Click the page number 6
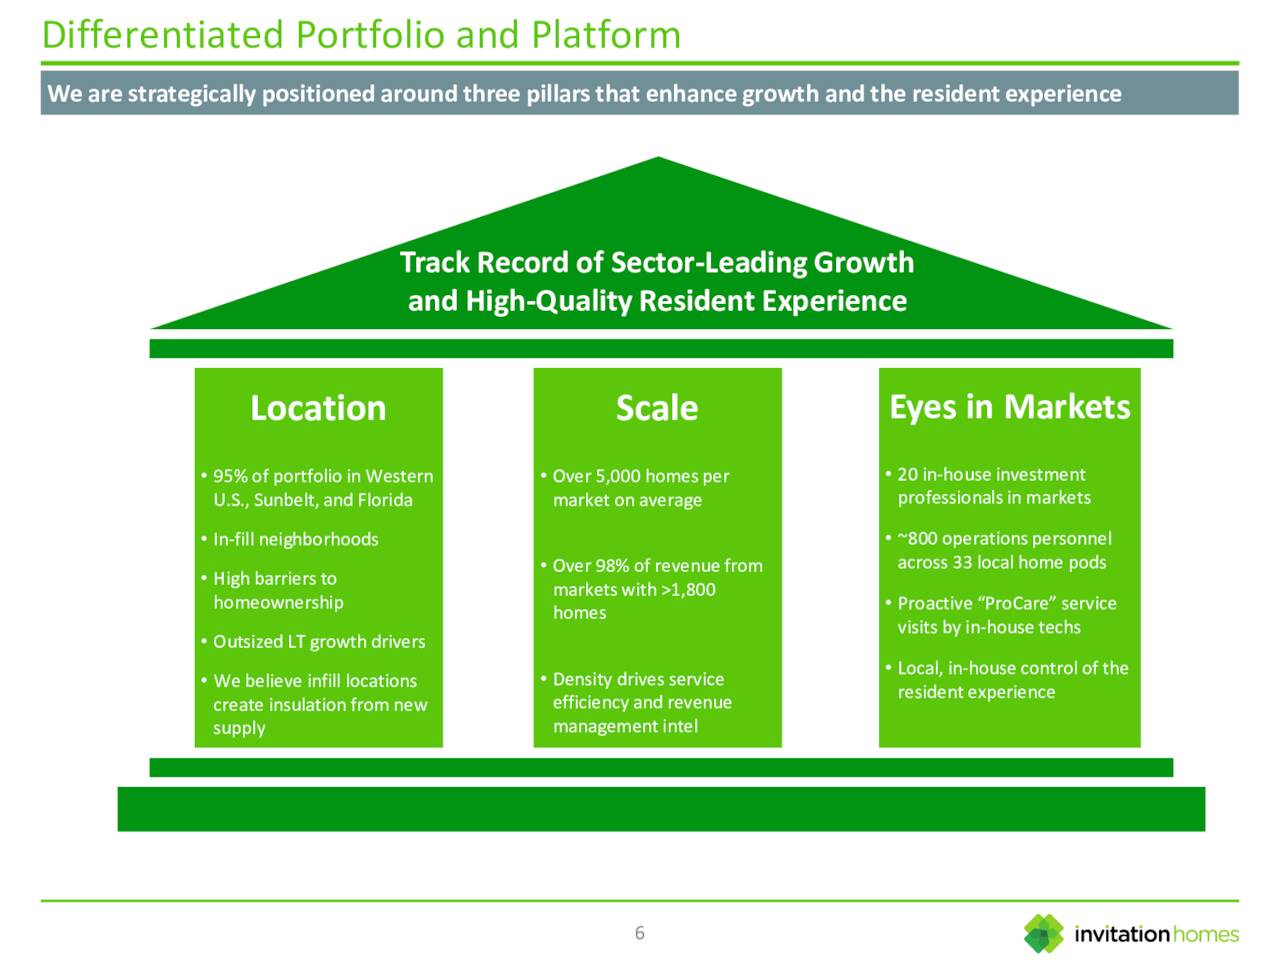 point(639,933)
